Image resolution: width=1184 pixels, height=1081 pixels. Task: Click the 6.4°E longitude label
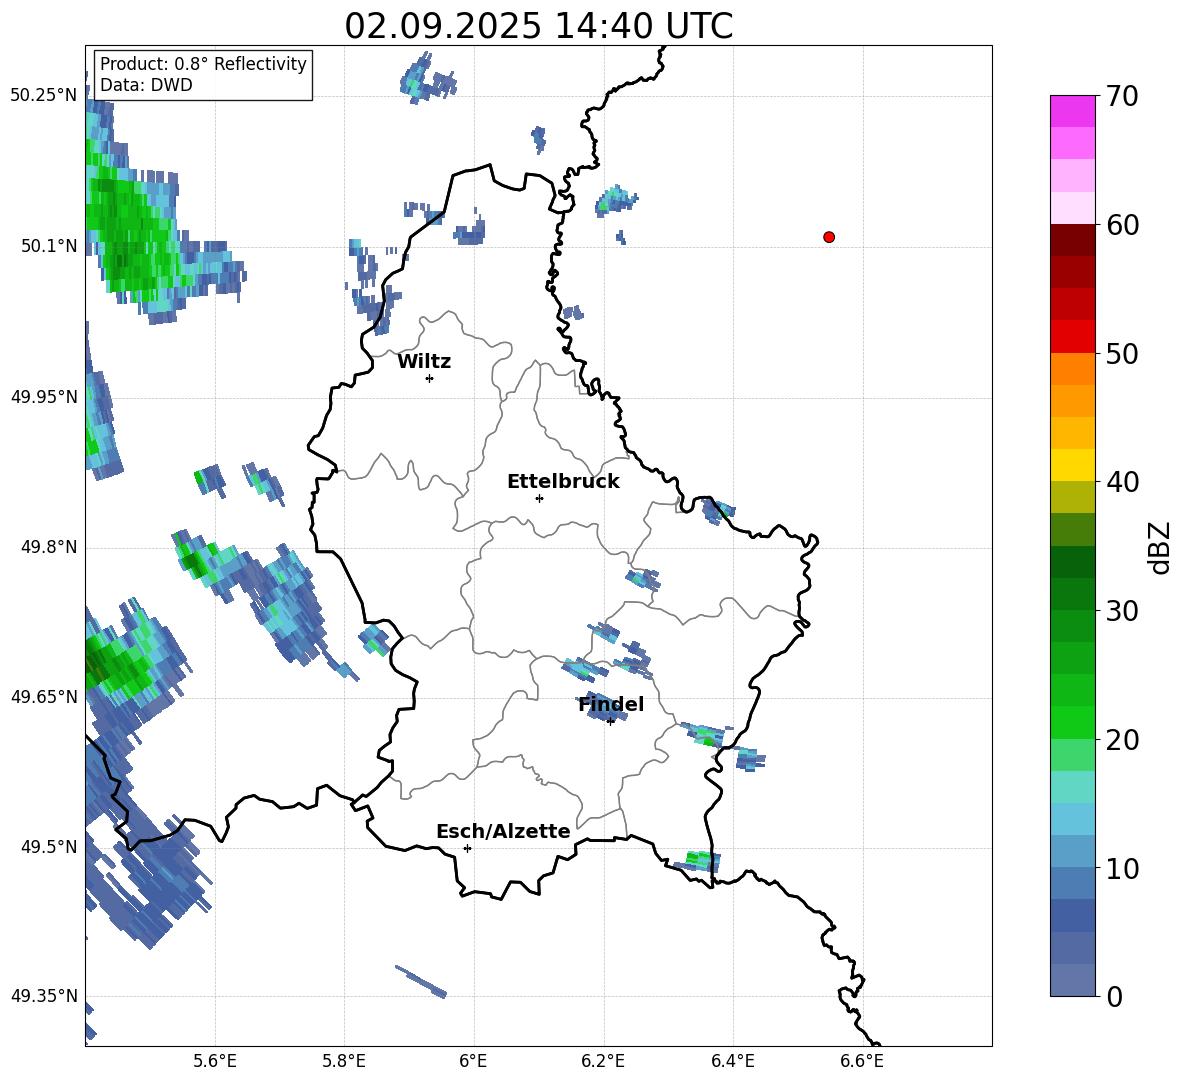tap(732, 1061)
